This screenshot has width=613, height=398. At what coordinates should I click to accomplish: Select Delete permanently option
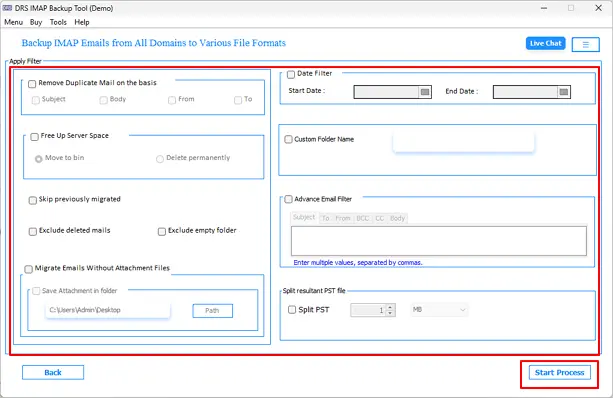160,159
